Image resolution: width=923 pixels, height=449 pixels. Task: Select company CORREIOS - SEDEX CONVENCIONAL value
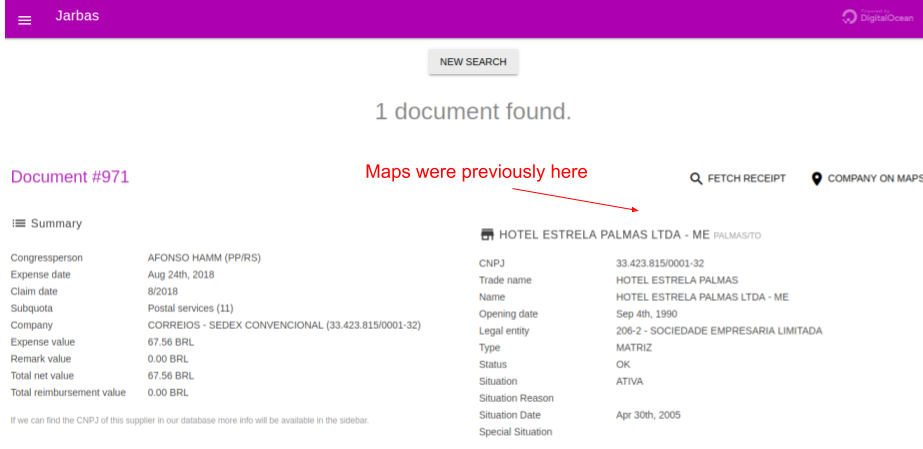click(284, 325)
